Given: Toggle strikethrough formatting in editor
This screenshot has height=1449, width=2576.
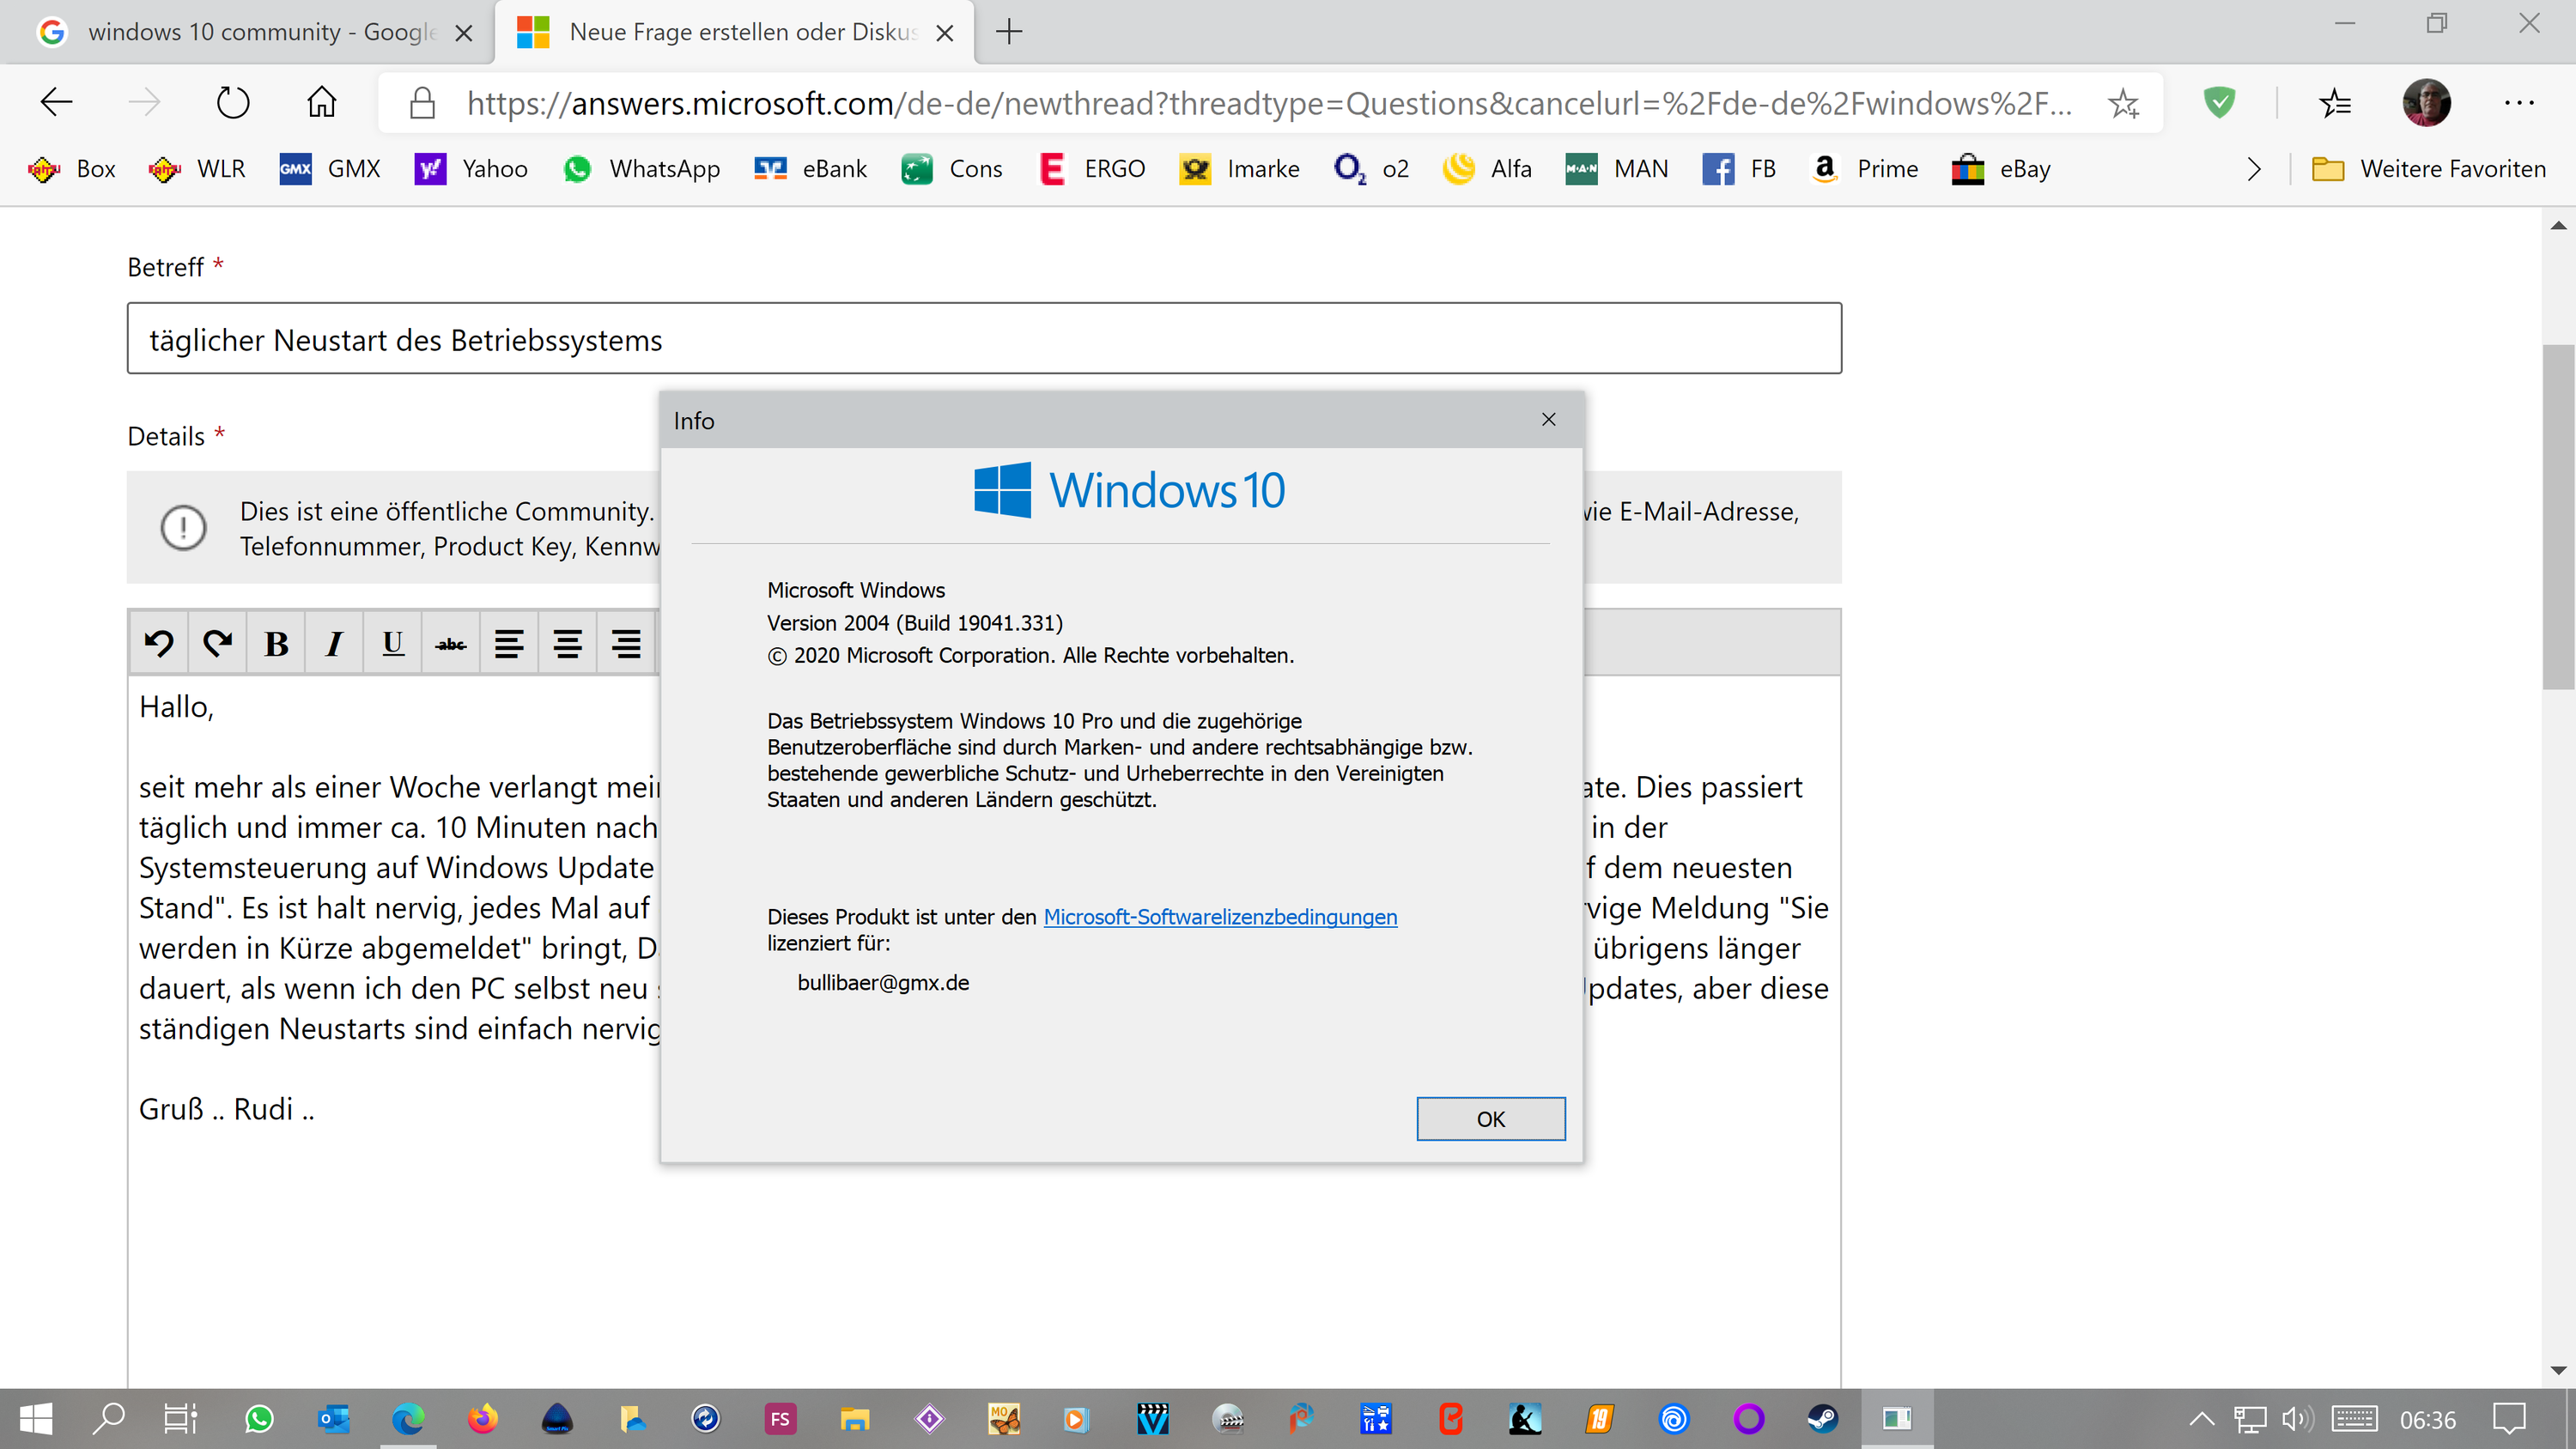Looking at the screenshot, I should pyautogui.click(x=451, y=643).
